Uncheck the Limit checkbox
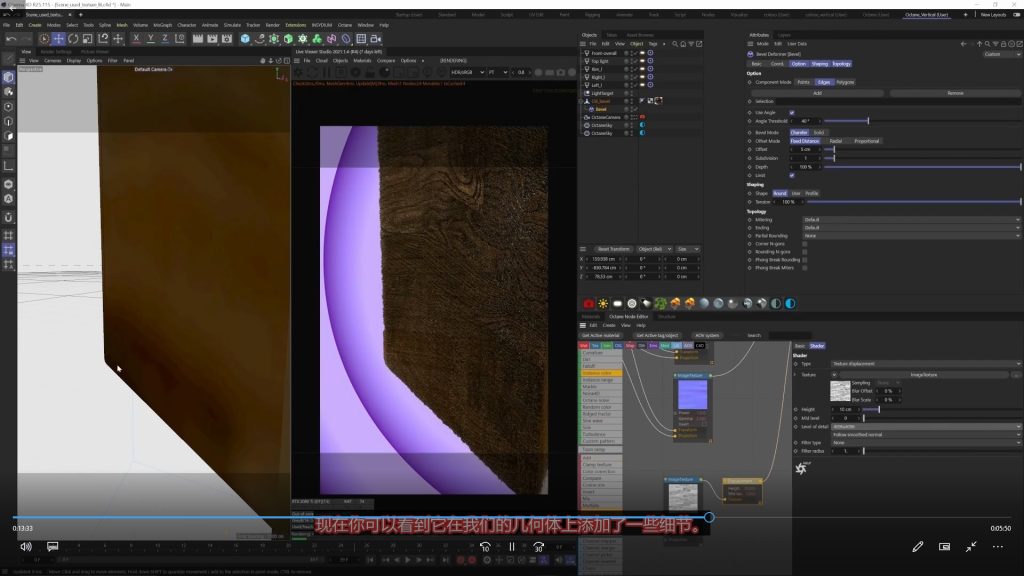This screenshot has height=576, width=1024. [x=792, y=175]
